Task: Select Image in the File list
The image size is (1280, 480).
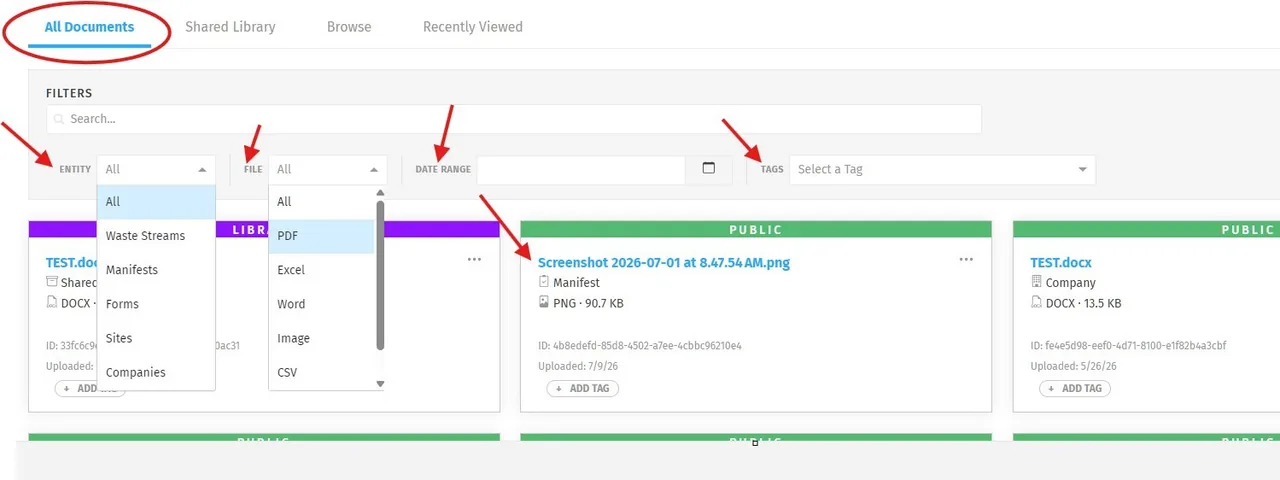Action: pos(321,338)
